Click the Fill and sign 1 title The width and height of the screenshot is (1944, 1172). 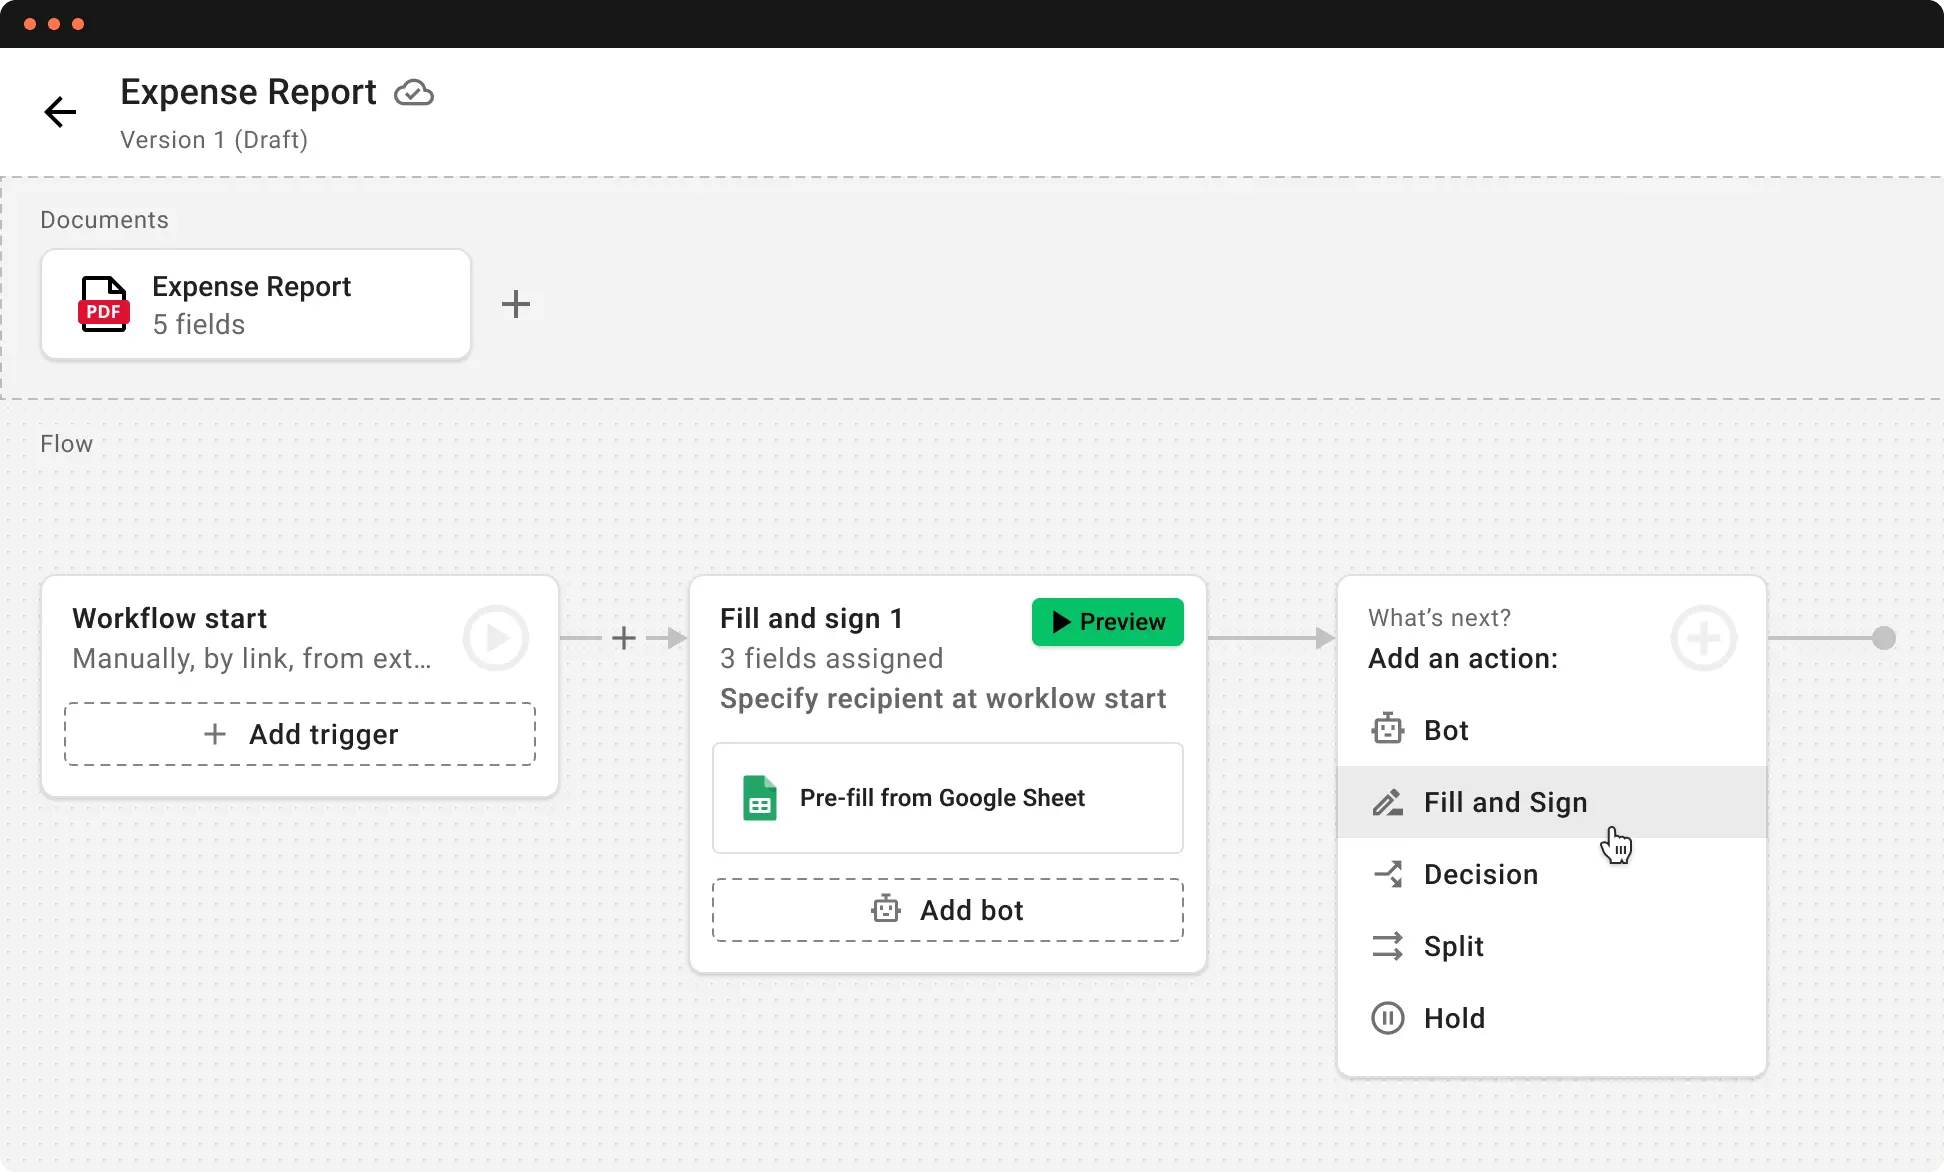pyautogui.click(x=811, y=619)
